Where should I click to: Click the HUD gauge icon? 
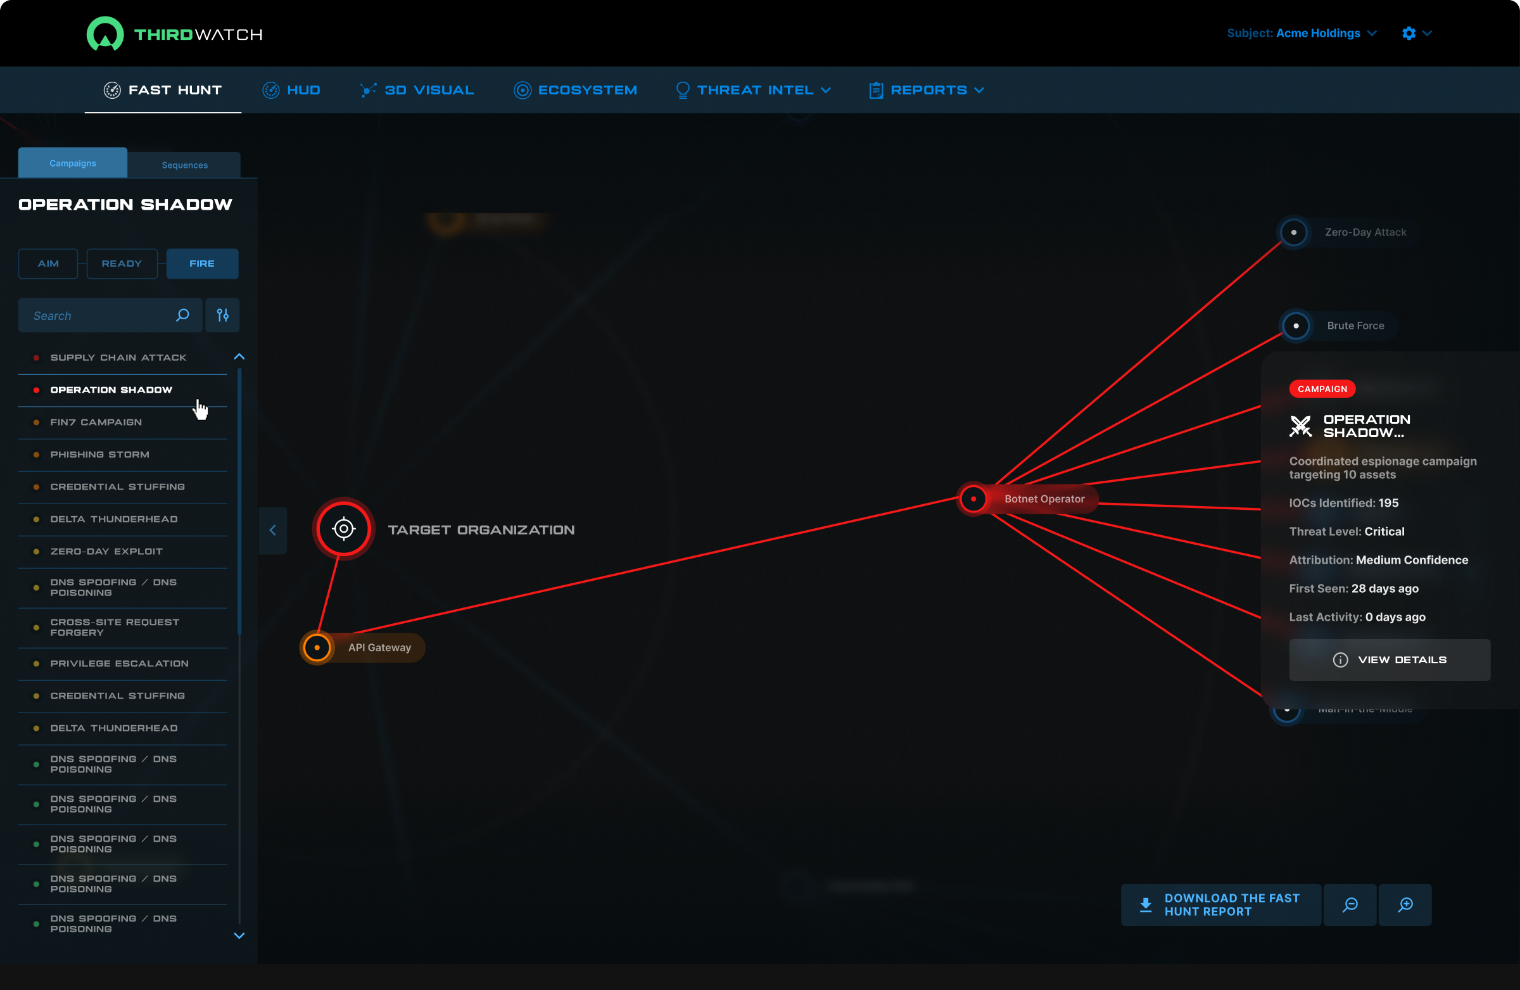[x=270, y=90]
